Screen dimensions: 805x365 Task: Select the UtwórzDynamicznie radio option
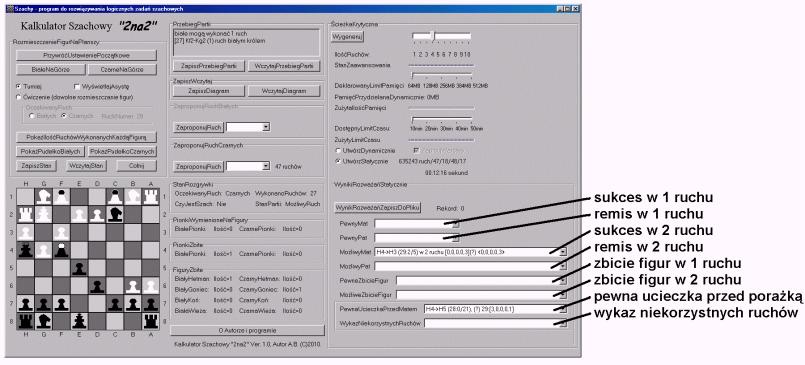point(338,151)
